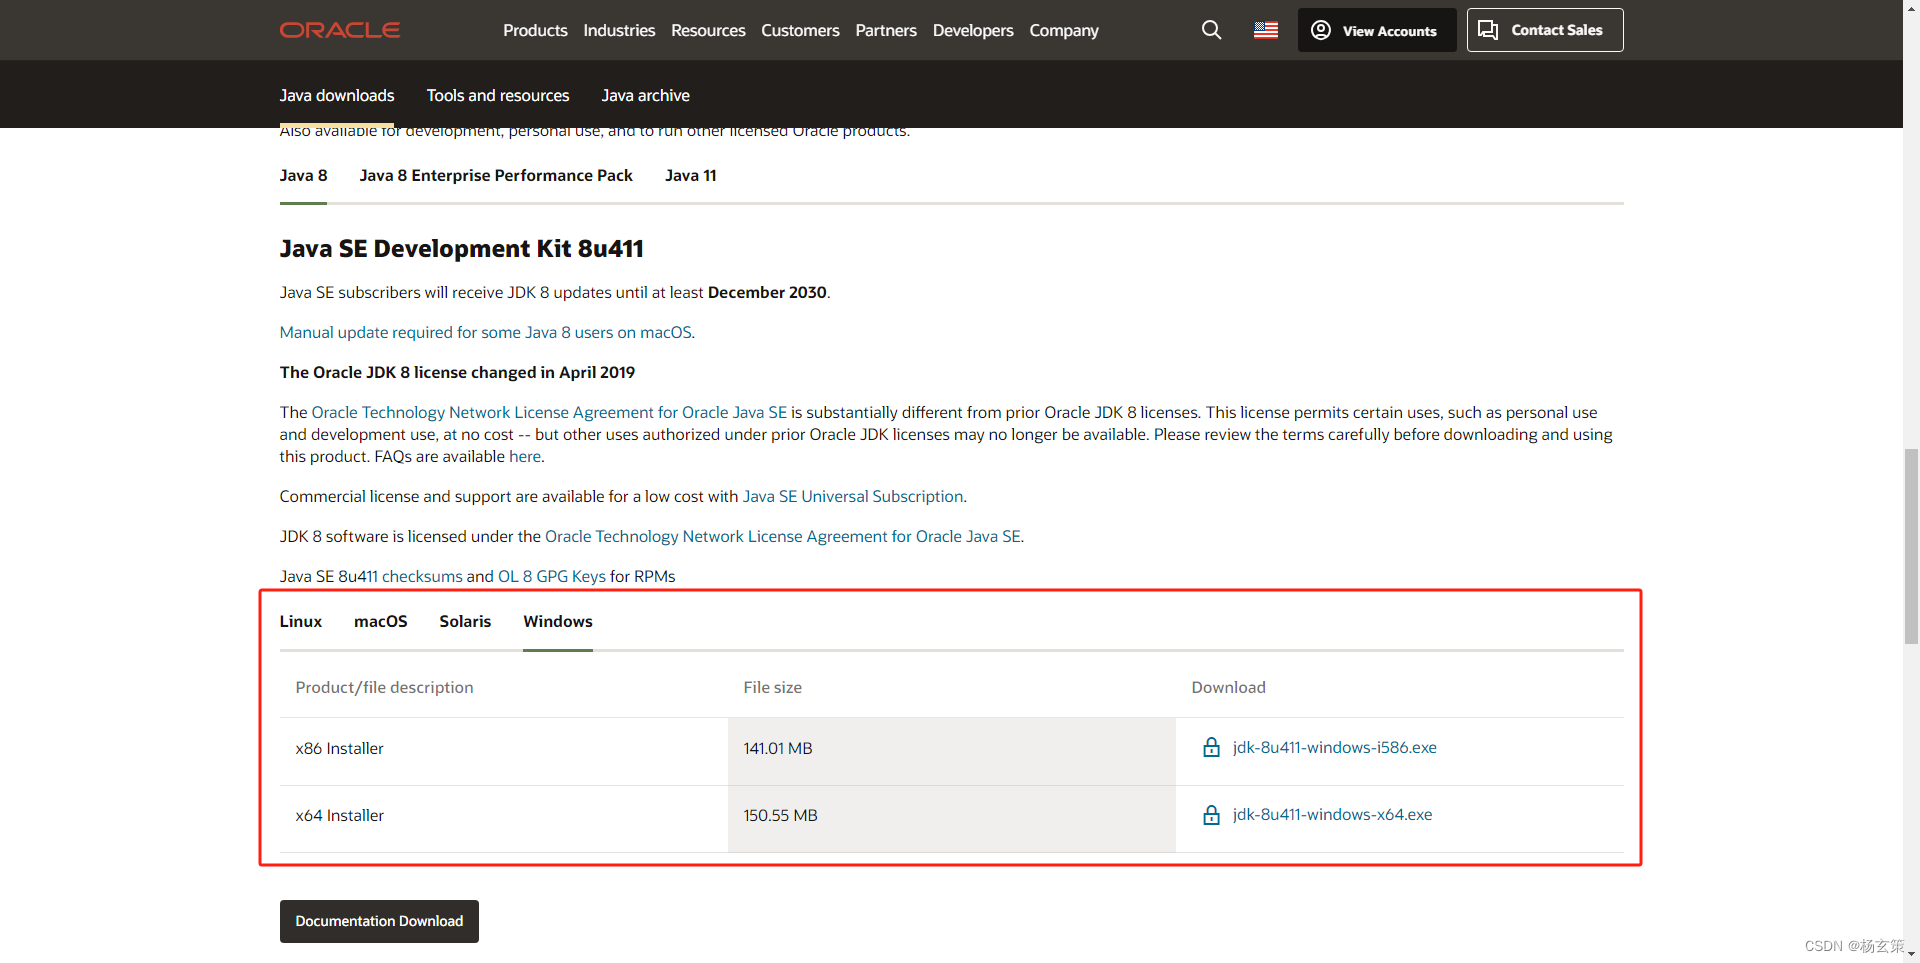This screenshot has height=963, width=1920.
Task: Switch to the macOS download tab
Action: tap(380, 621)
